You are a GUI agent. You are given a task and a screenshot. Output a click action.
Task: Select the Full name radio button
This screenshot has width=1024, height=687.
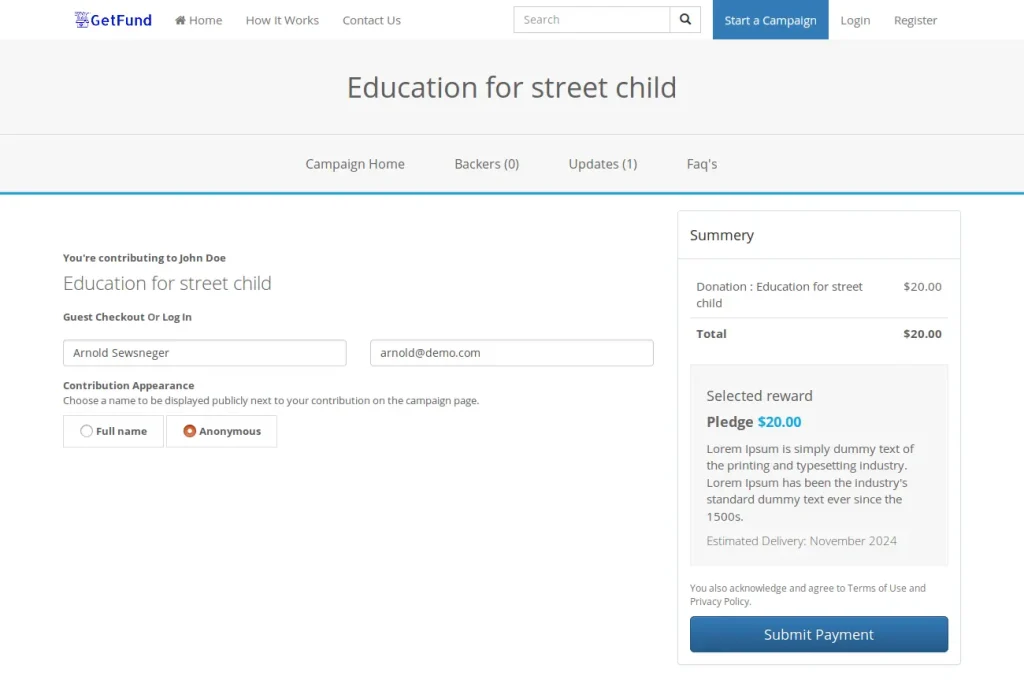pyautogui.click(x=86, y=431)
